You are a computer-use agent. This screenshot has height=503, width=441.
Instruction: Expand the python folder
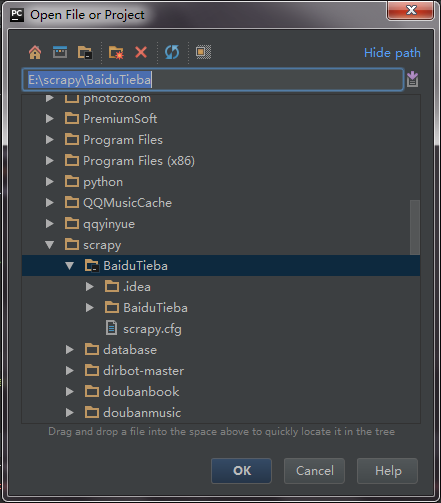coord(50,181)
